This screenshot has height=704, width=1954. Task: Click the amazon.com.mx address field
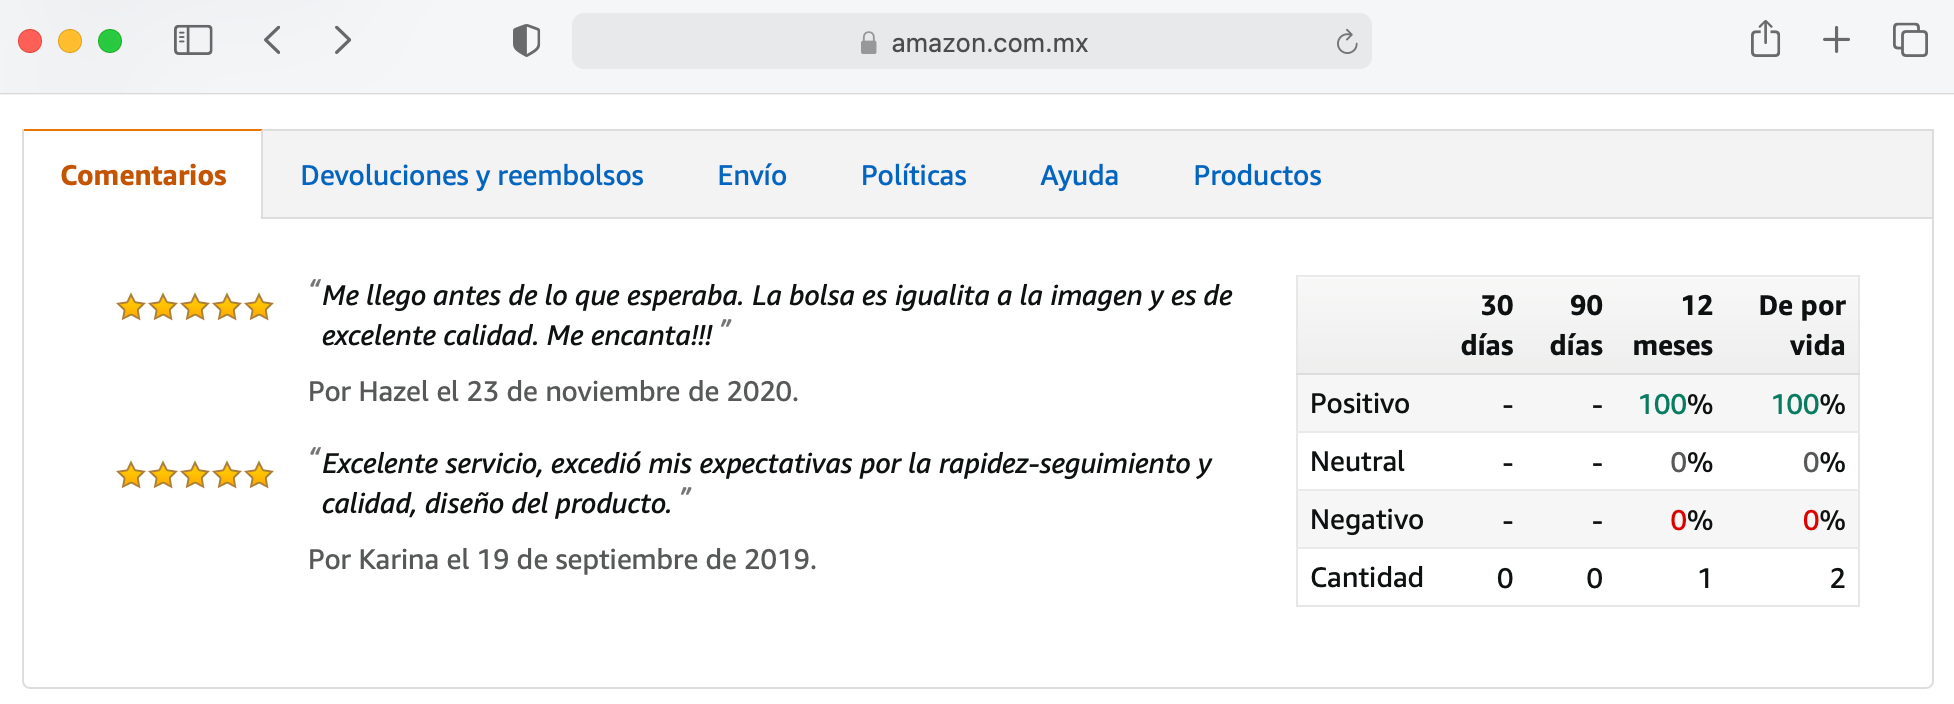click(988, 43)
